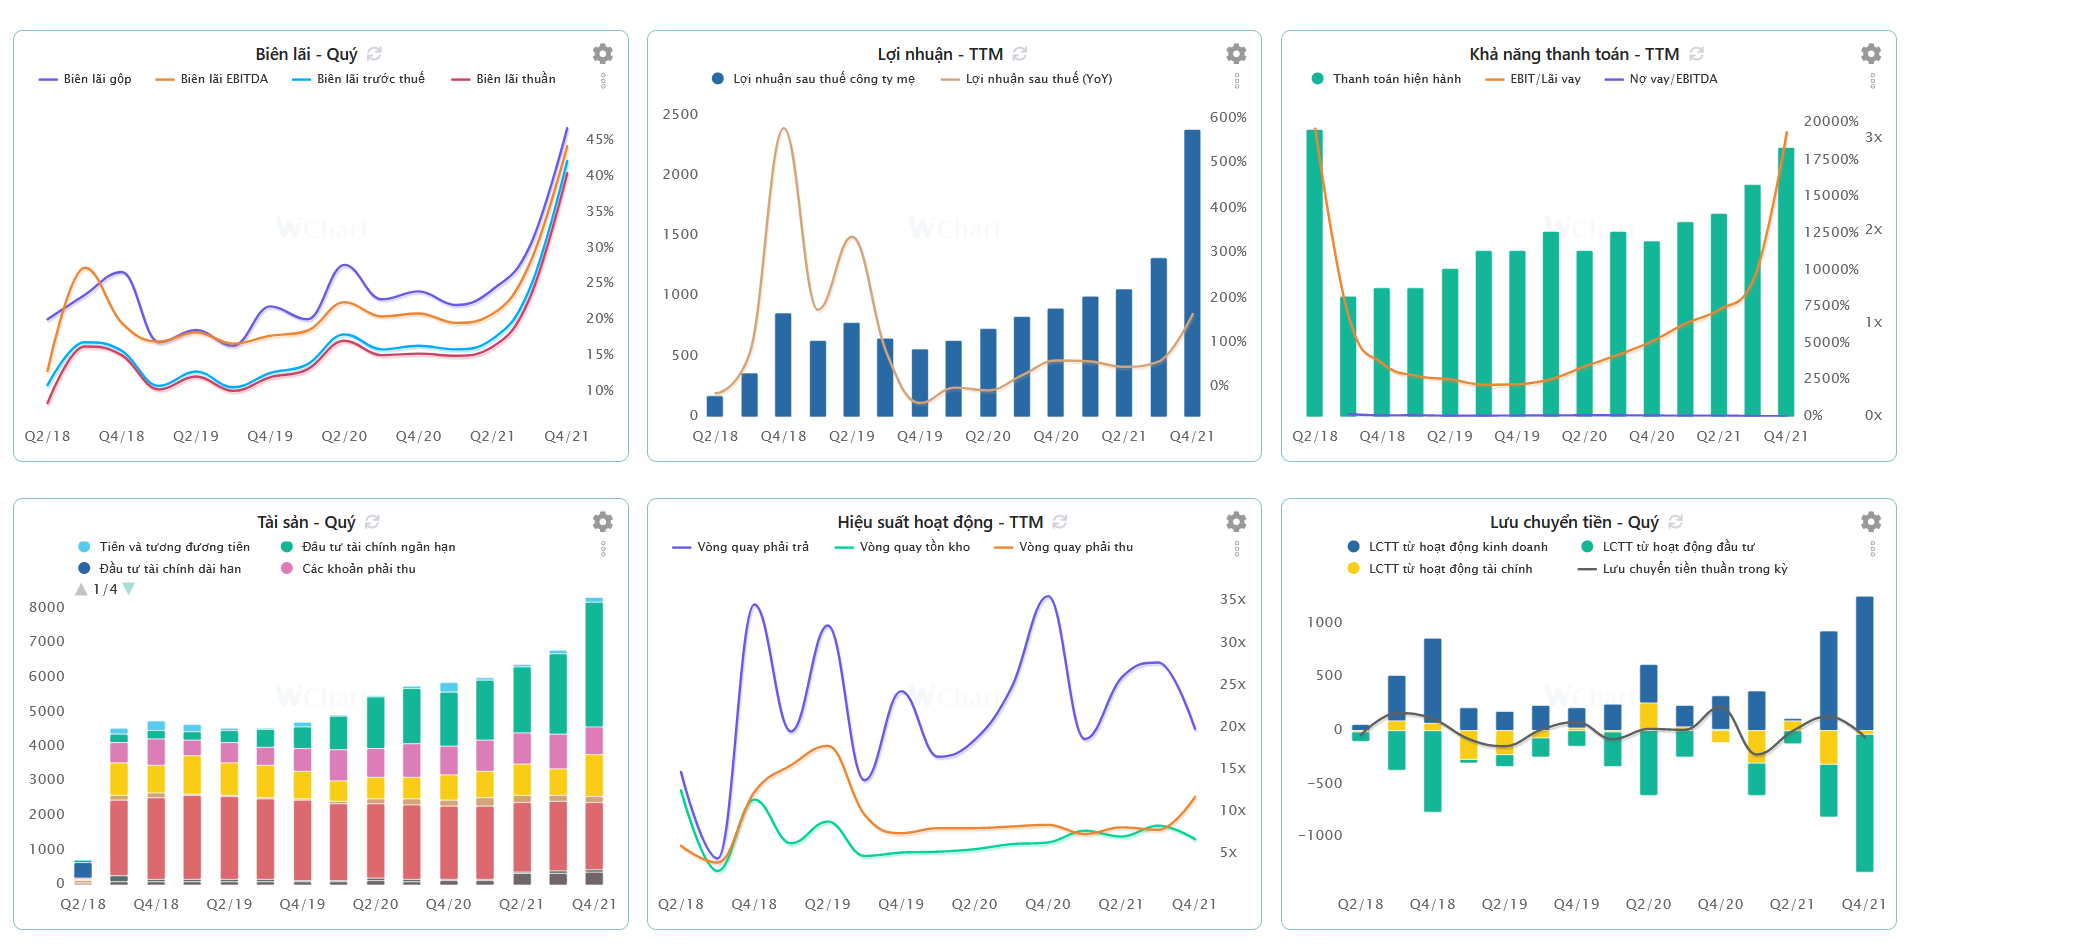Refresh the Biên lãi - Quý chart
Screen dimensions: 2100x948
pyautogui.click(x=375, y=54)
